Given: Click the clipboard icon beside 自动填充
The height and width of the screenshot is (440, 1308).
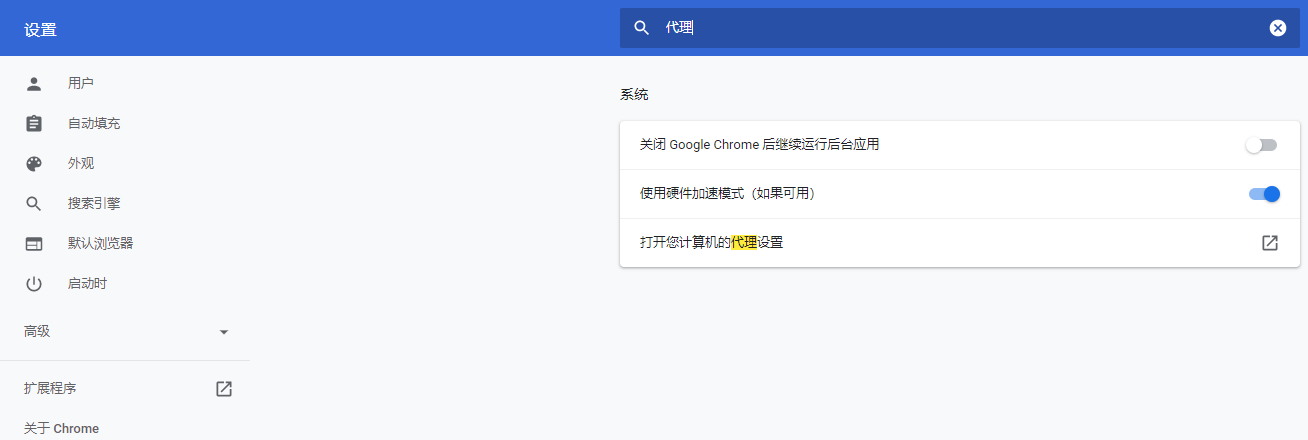Looking at the screenshot, I should [x=34, y=123].
